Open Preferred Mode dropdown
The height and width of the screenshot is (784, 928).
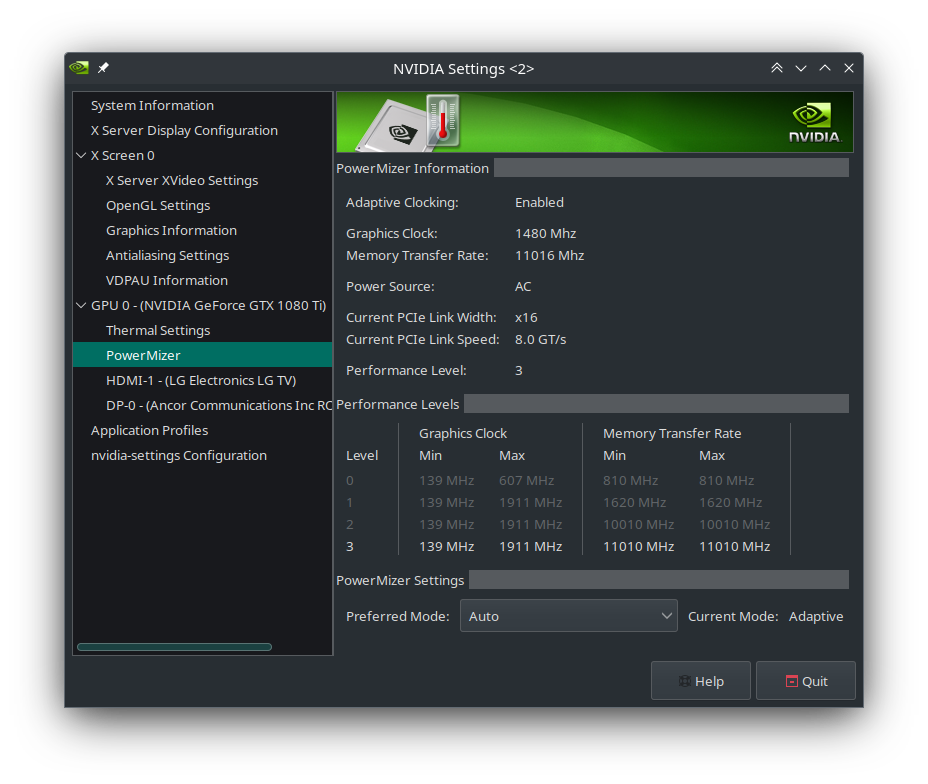tap(568, 616)
